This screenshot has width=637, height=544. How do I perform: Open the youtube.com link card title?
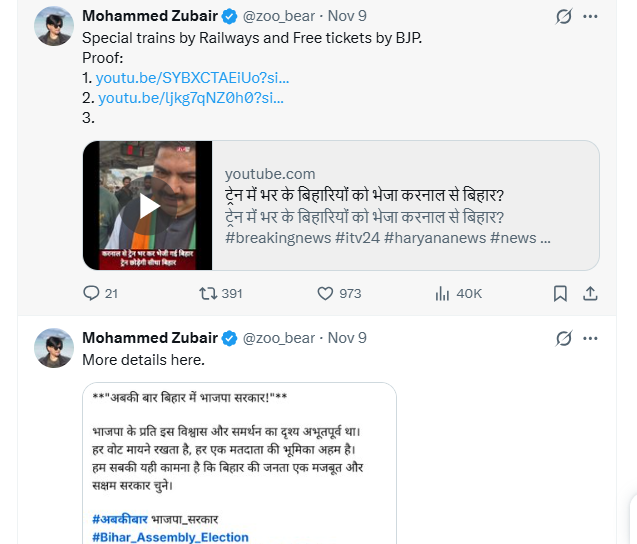coord(364,195)
